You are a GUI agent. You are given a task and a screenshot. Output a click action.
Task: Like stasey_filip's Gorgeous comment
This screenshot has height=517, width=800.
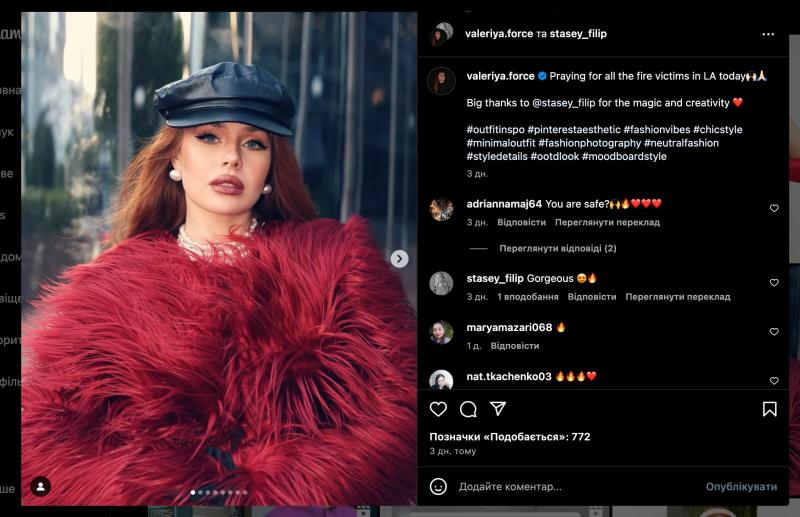(774, 283)
